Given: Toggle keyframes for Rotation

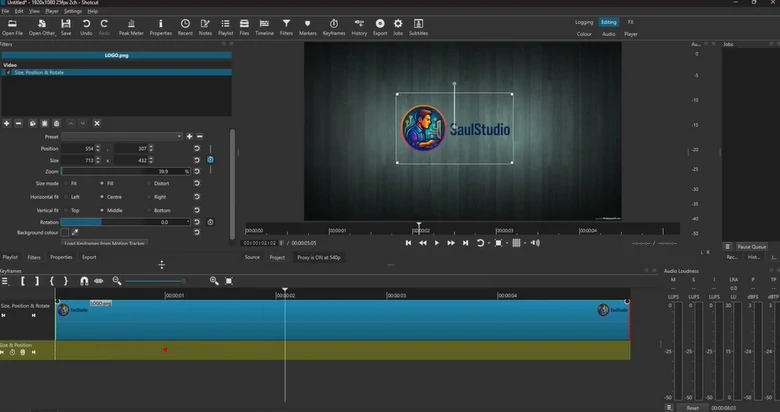Looking at the screenshot, I should pyautogui.click(x=210, y=222).
